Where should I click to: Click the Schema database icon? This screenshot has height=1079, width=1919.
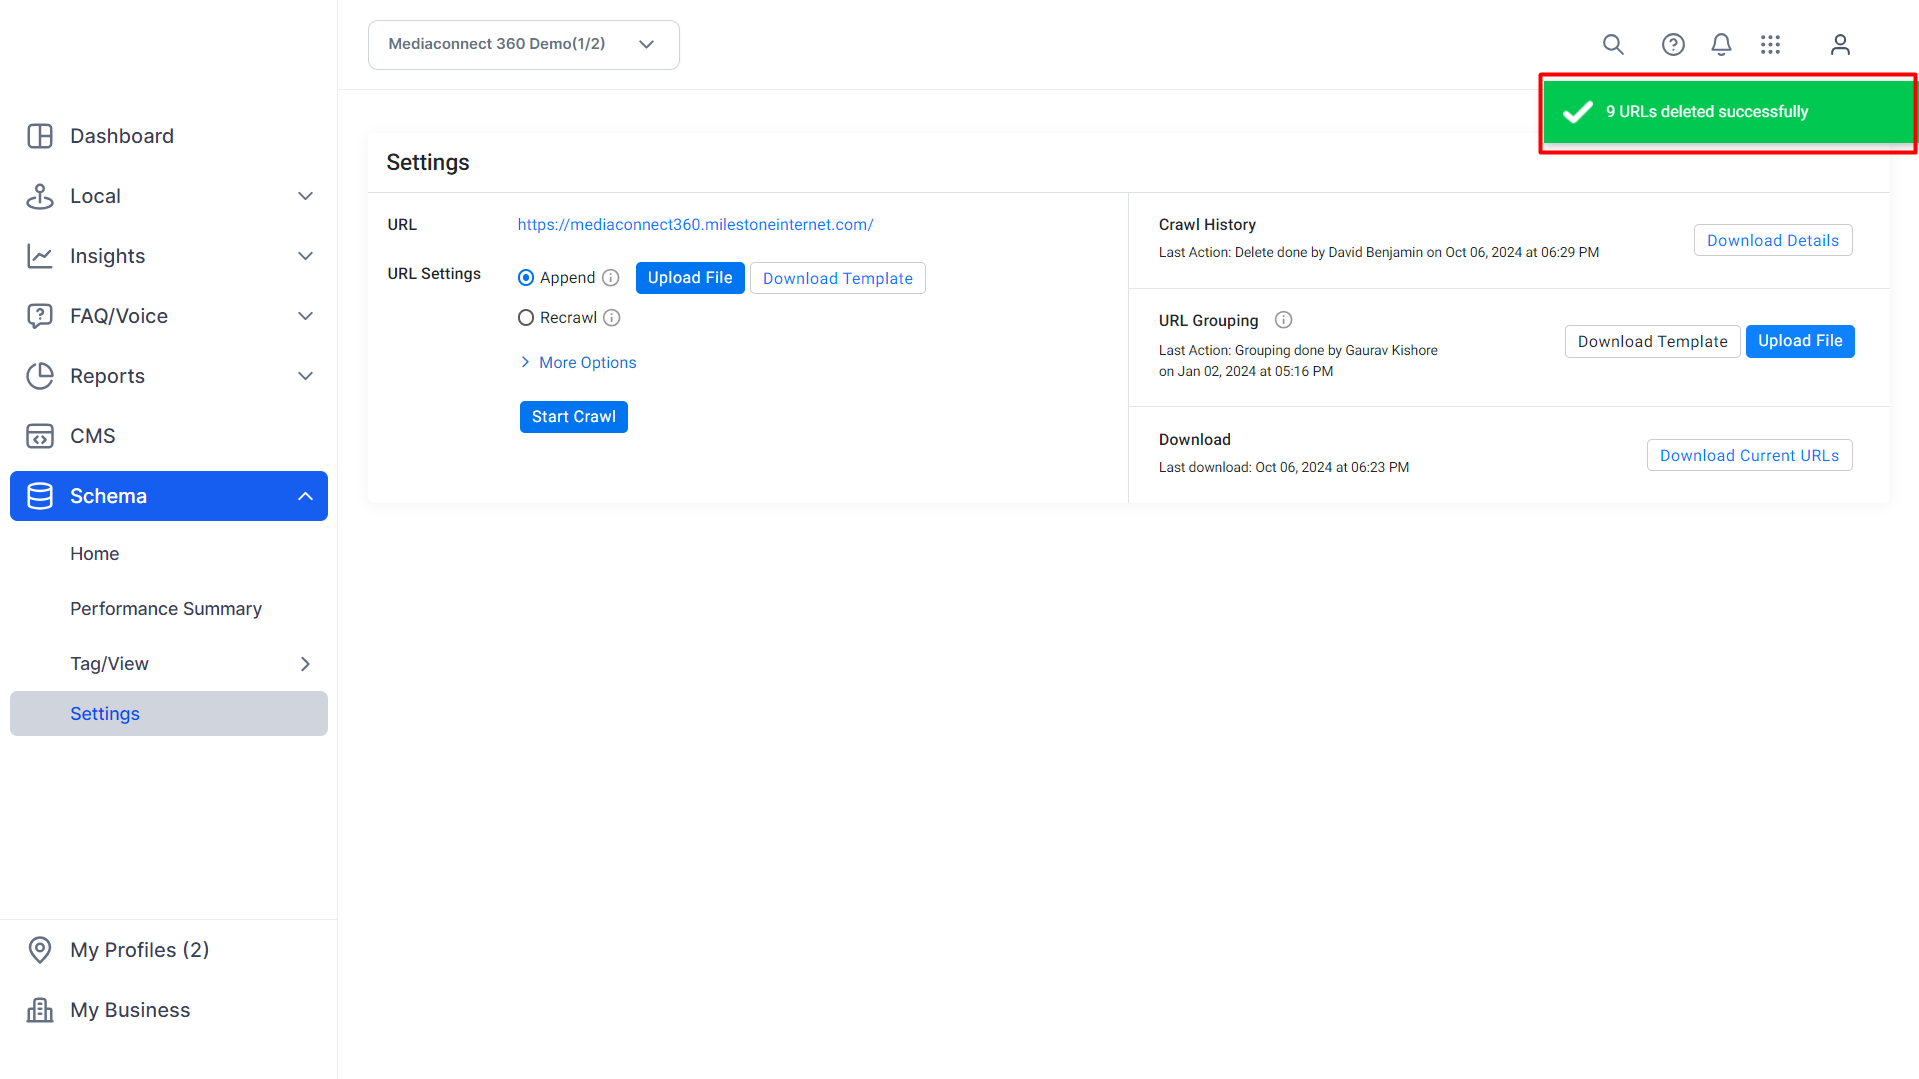click(40, 496)
